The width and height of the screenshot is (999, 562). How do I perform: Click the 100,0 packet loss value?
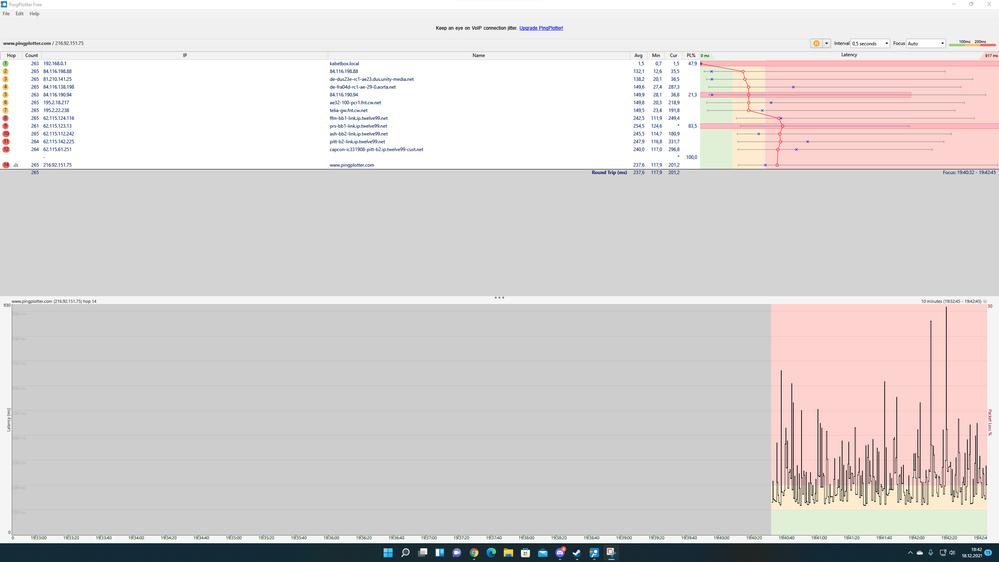click(691, 157)
